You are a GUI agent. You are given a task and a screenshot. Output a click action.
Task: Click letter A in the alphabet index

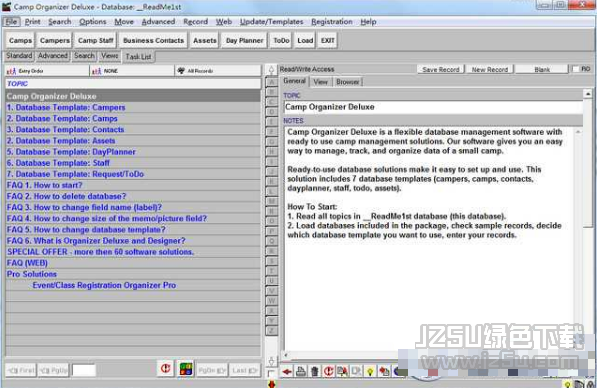click(x=271, y=82)
